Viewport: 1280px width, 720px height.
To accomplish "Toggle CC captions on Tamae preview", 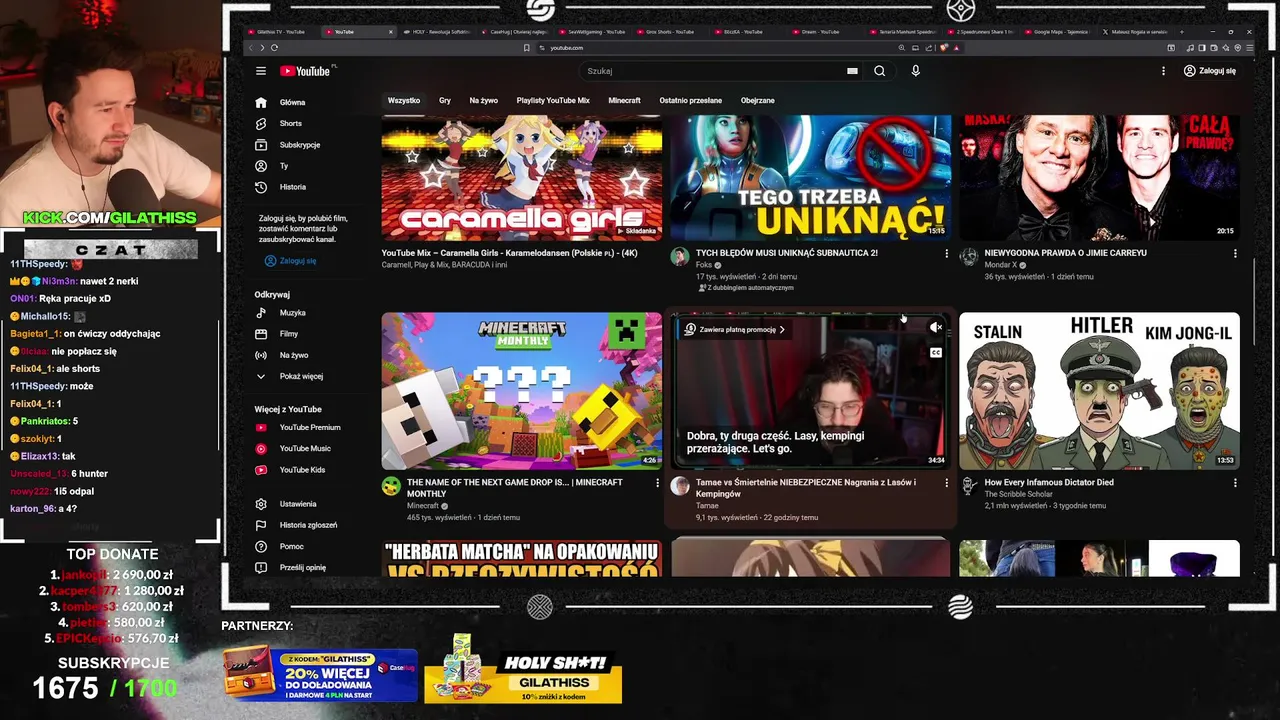I will pos(936,352).
